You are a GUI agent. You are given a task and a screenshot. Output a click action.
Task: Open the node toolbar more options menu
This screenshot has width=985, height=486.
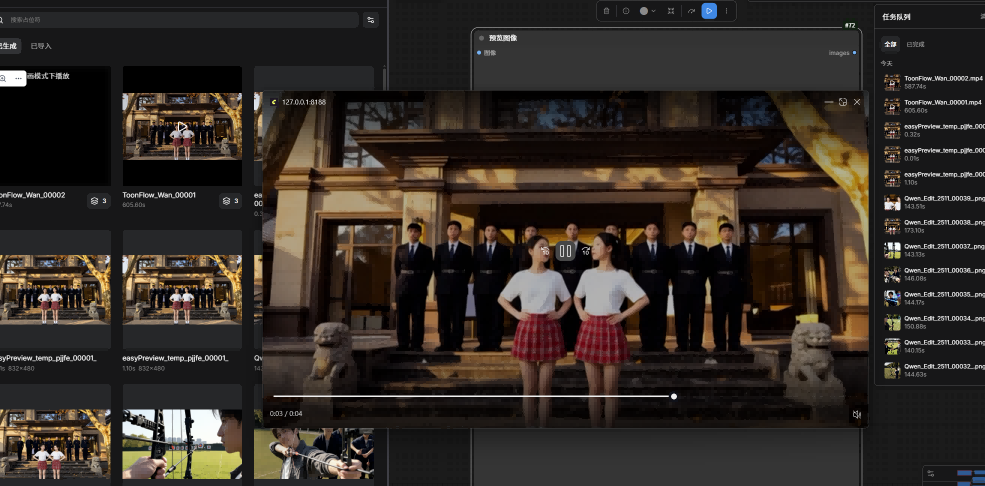(x=727, y=11)
